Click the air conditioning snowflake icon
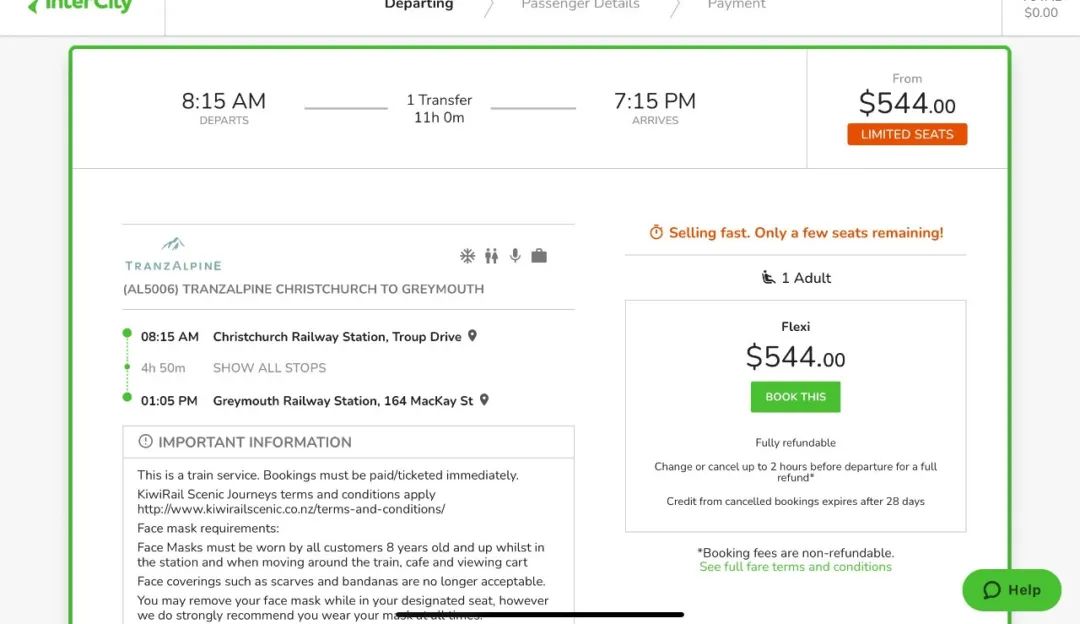Image resolution: width=1080 pixels, height=624 pixels. tap(468, 256)
